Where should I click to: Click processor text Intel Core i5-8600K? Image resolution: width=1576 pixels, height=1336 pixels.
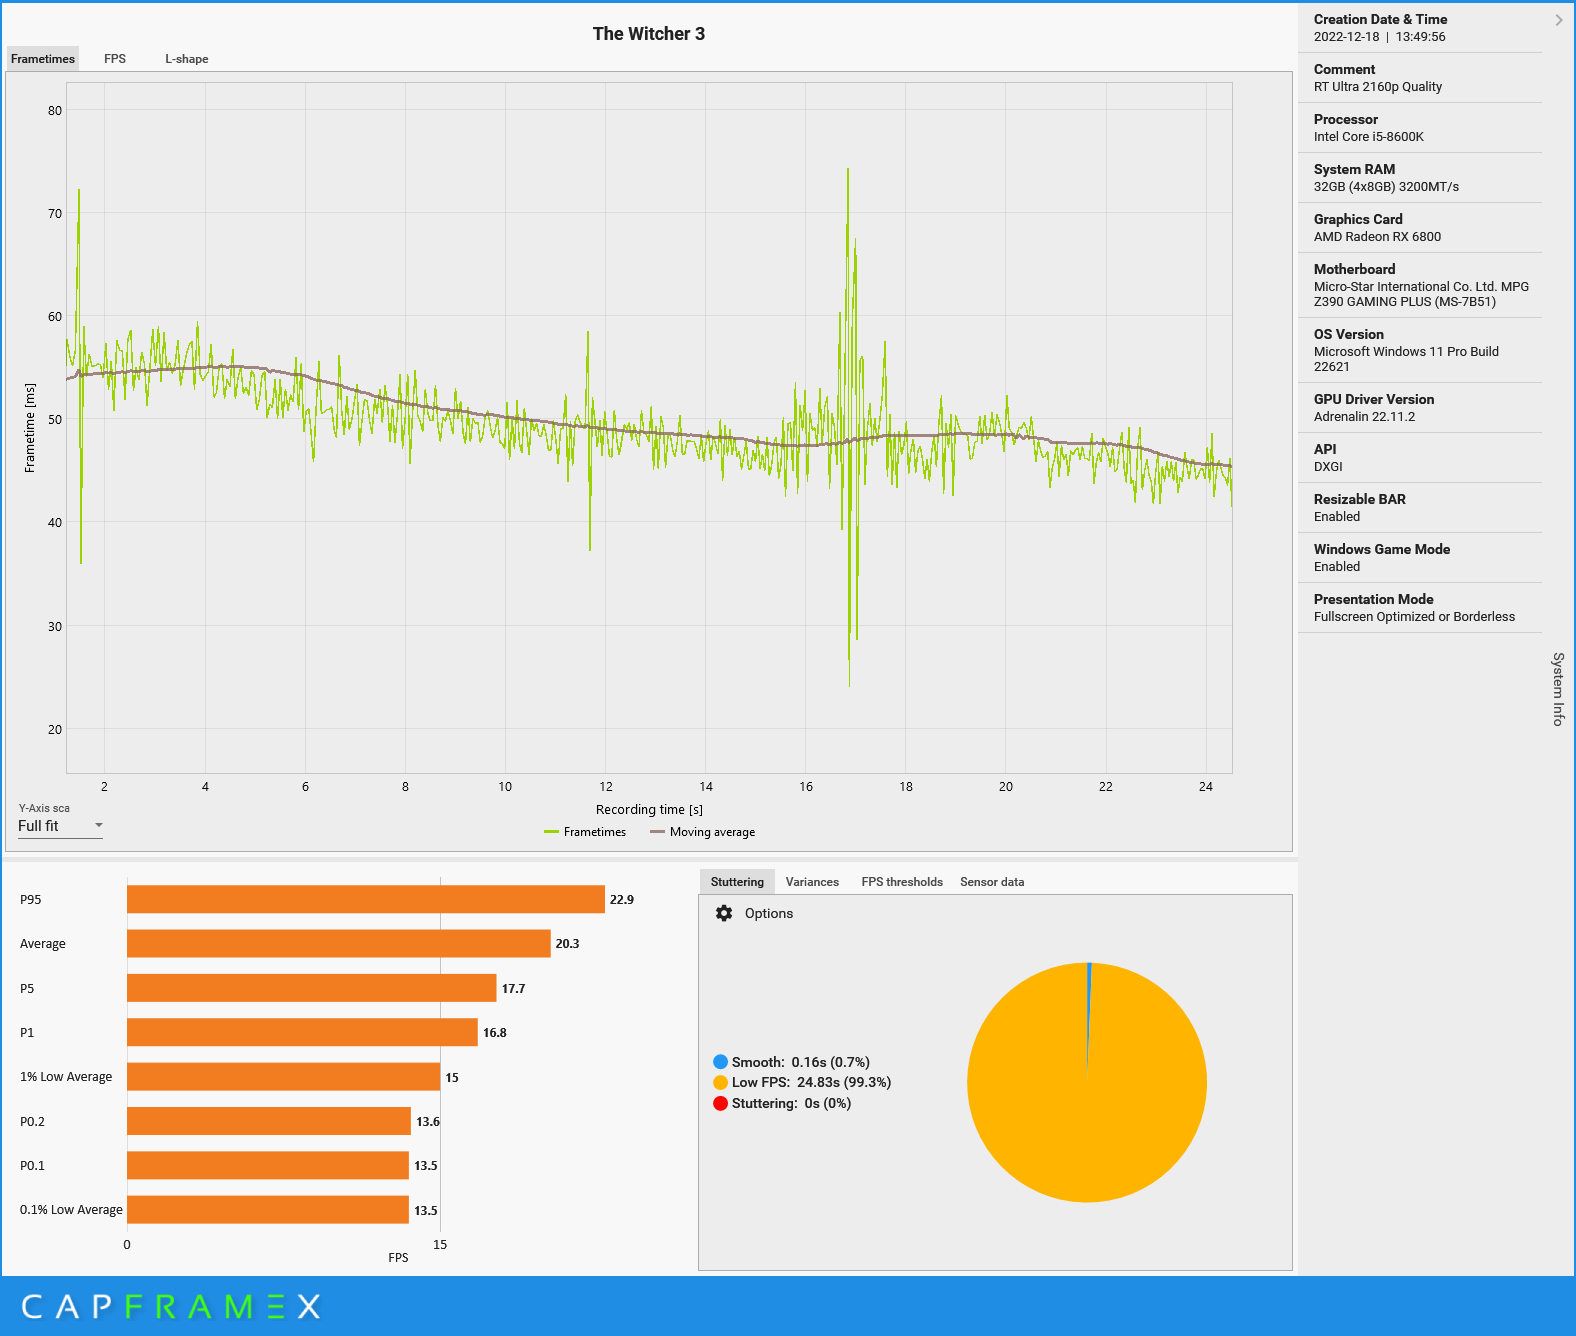point(1369,137)
